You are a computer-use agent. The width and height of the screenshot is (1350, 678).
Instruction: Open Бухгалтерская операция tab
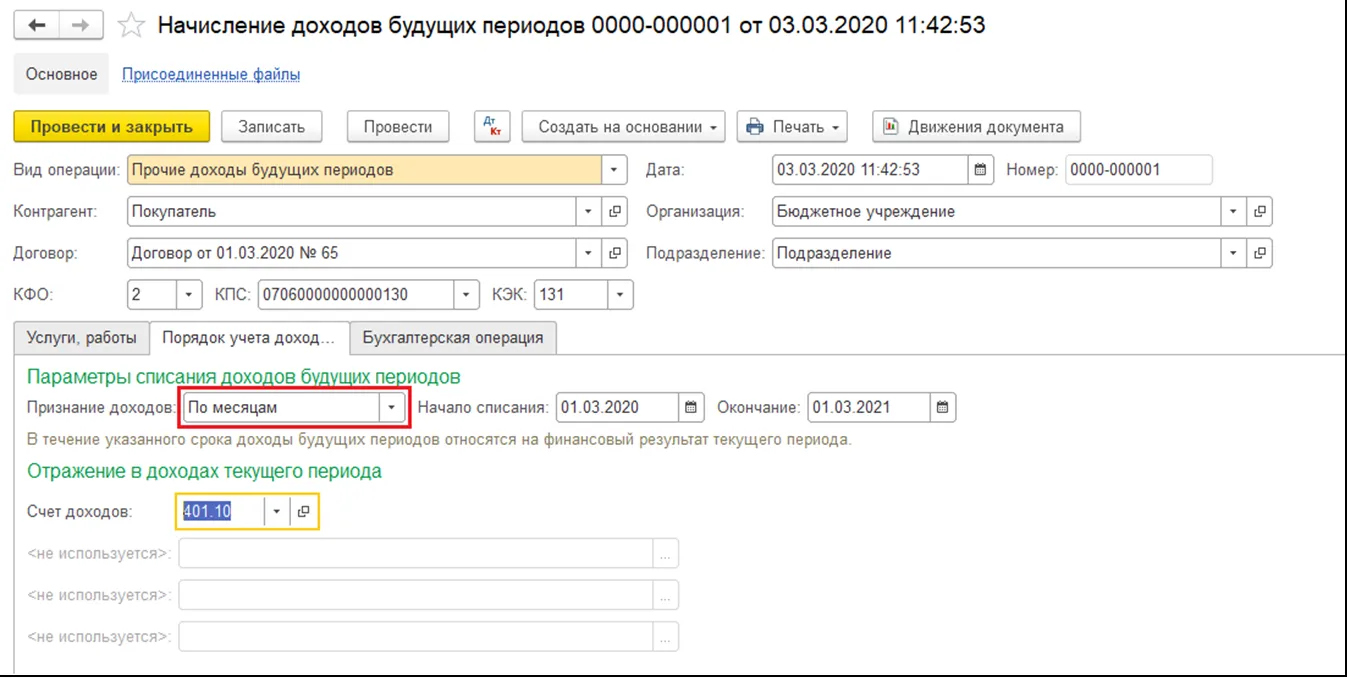click(453, 338)
